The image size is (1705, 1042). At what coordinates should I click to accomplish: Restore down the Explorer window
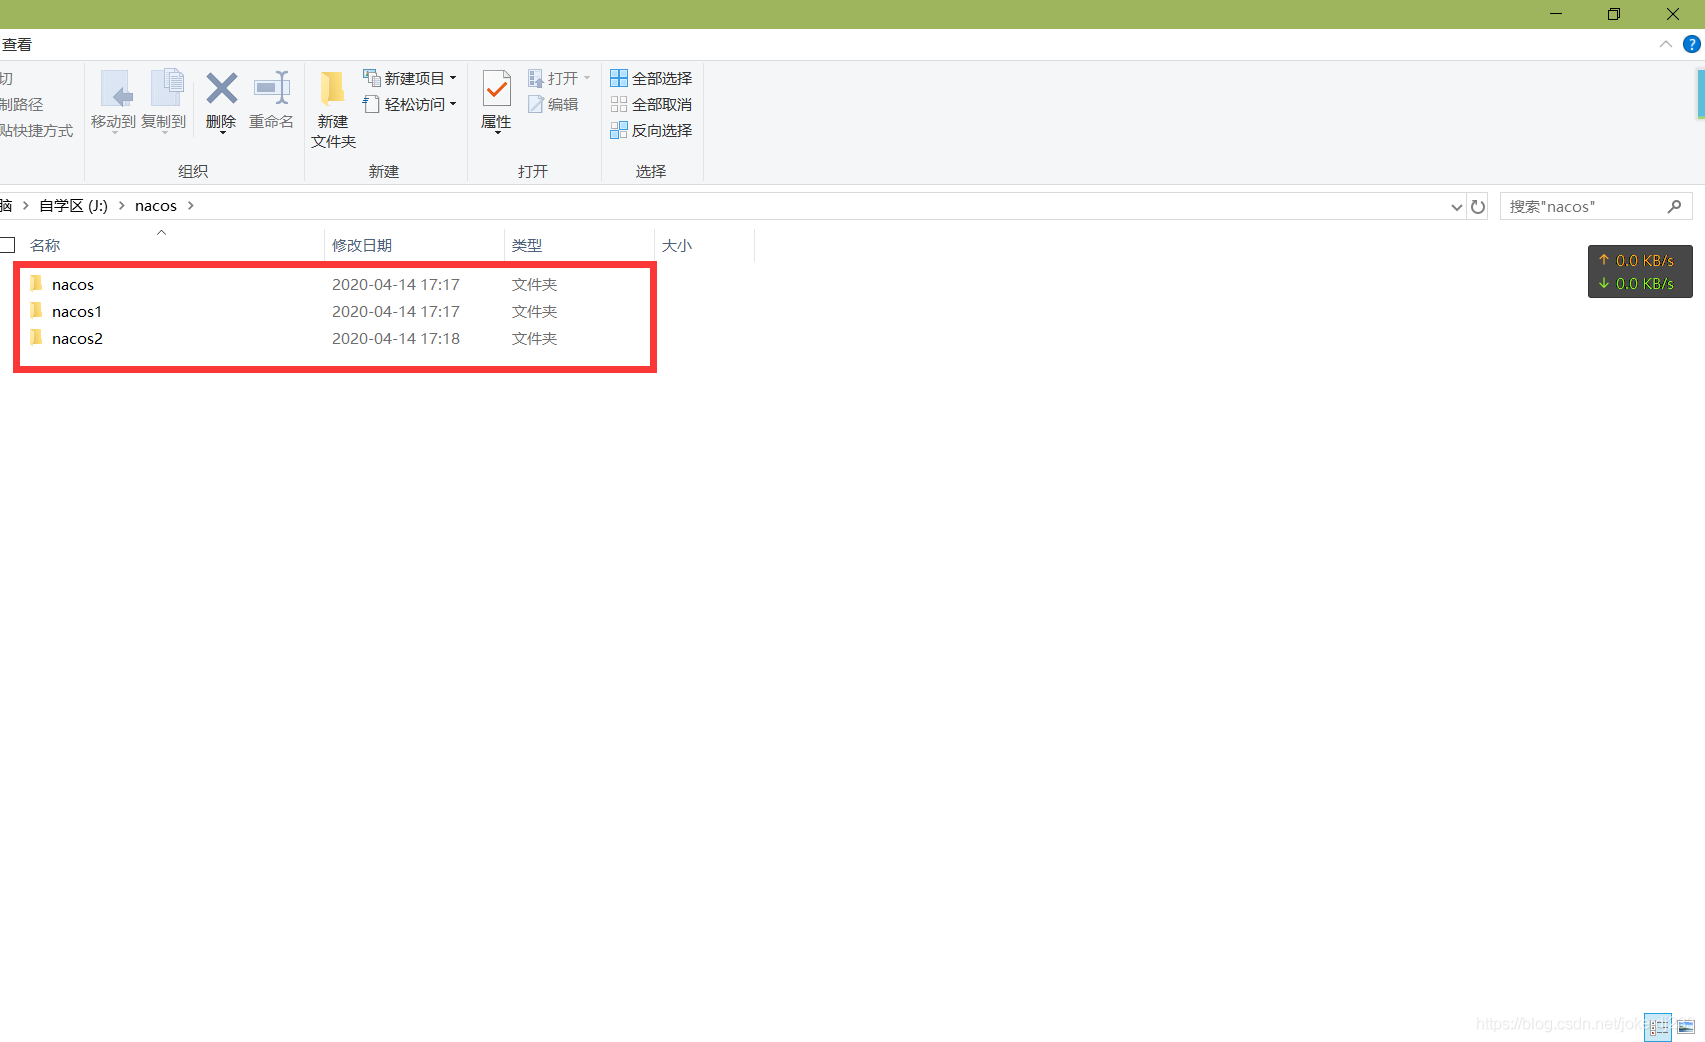[x=1614, y=14]
